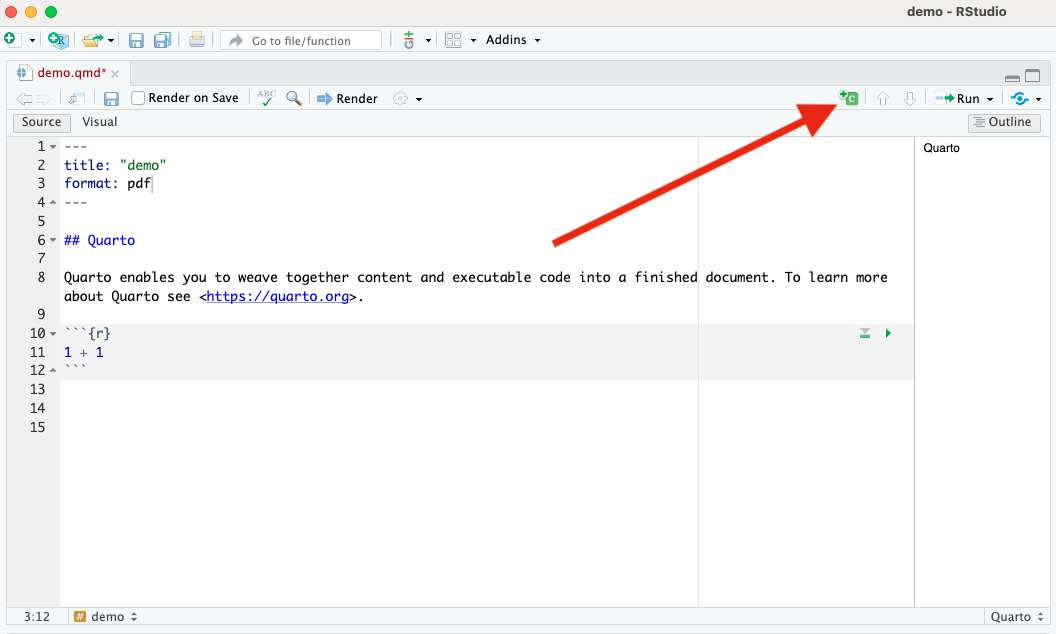
Task: Save the current document with floppy icon
Action: tap(112, 98)
